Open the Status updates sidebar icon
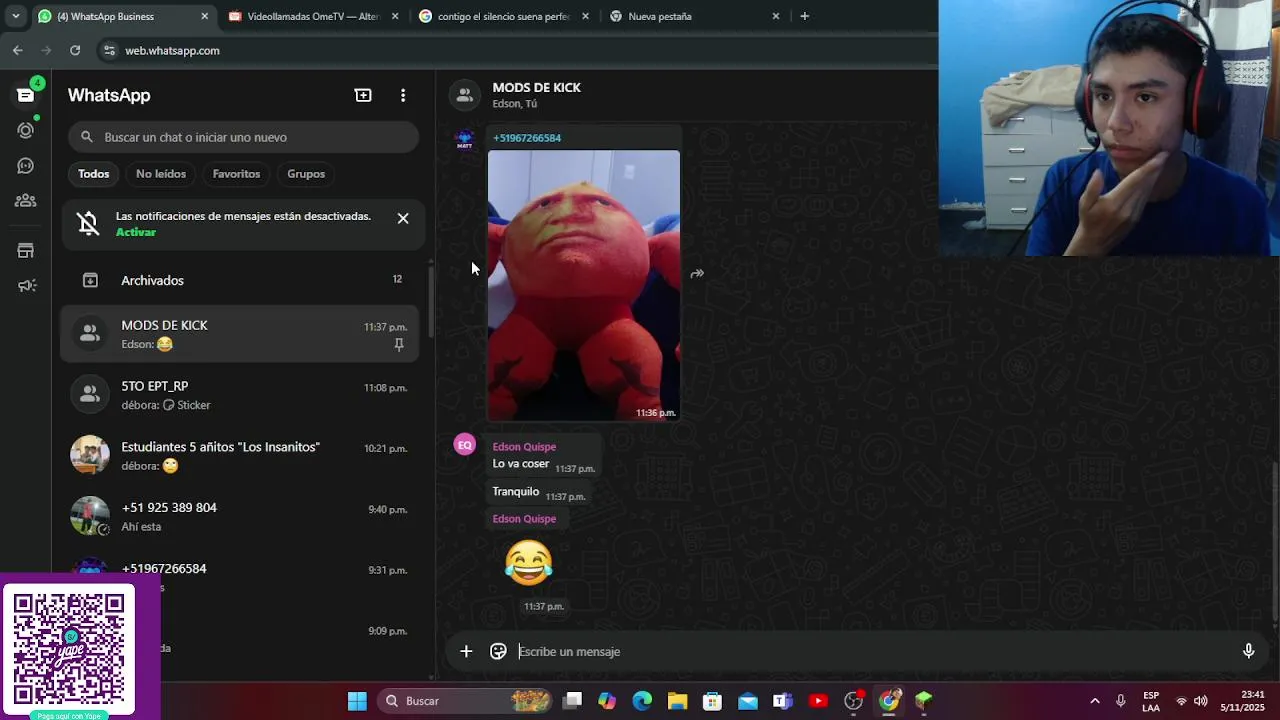The height and width of the screenshot is (720, 1280). click(x=26, y=130)
